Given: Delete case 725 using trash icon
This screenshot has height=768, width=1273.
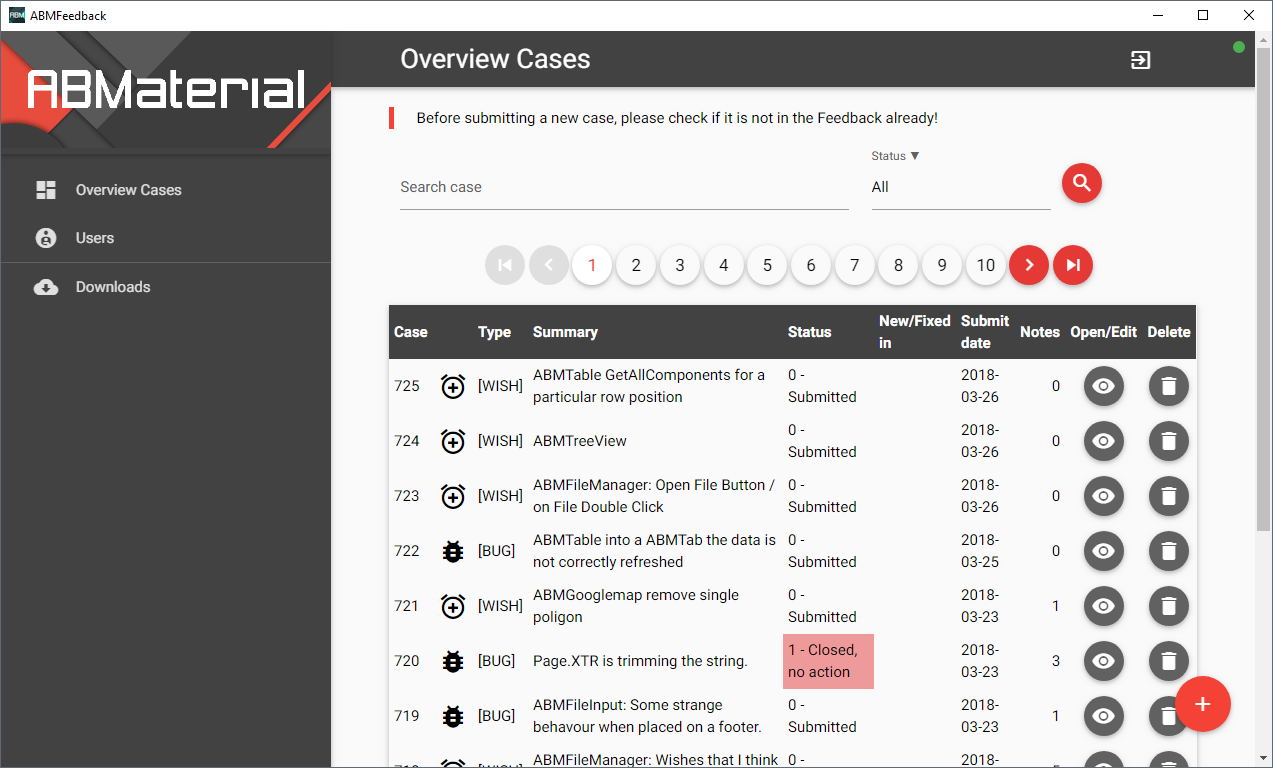Looking at the screenshot, I should (x=1169, y=386).
